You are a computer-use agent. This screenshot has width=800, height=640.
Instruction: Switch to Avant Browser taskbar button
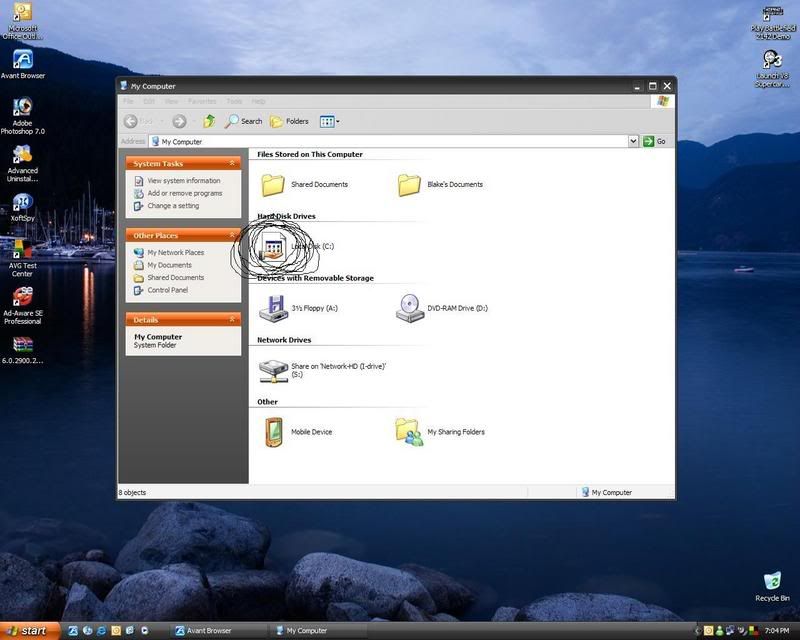click(x=215, y=631)
